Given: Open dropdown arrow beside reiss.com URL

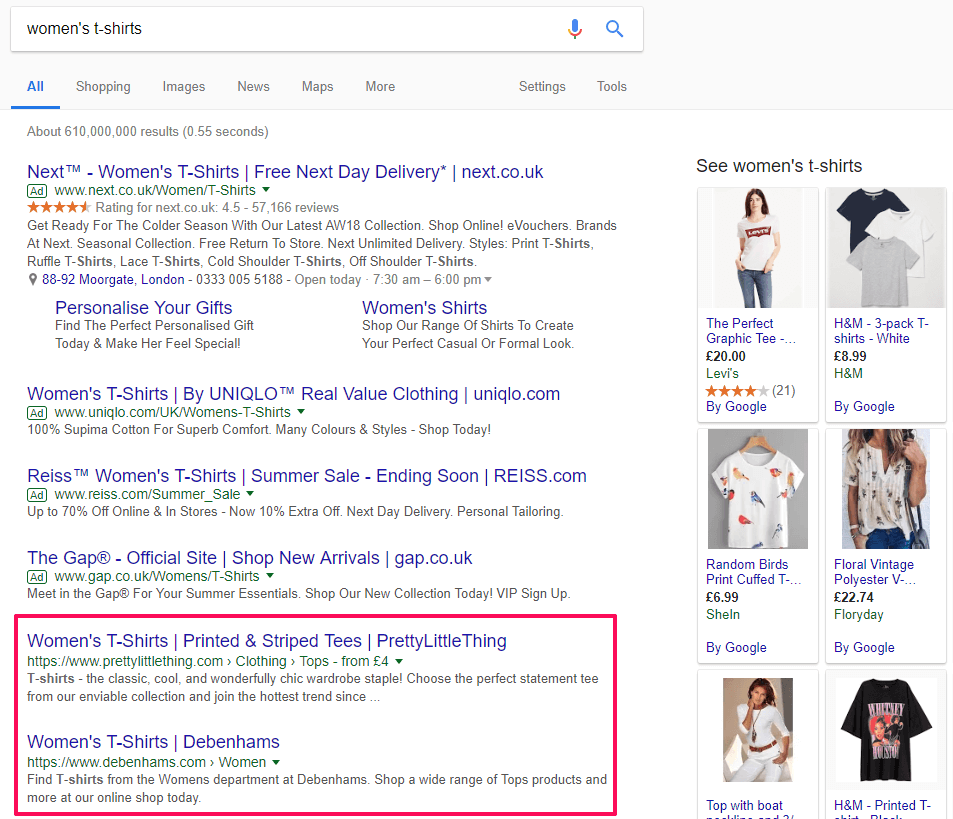Looking at the screenshot, I should pos(250,494).
